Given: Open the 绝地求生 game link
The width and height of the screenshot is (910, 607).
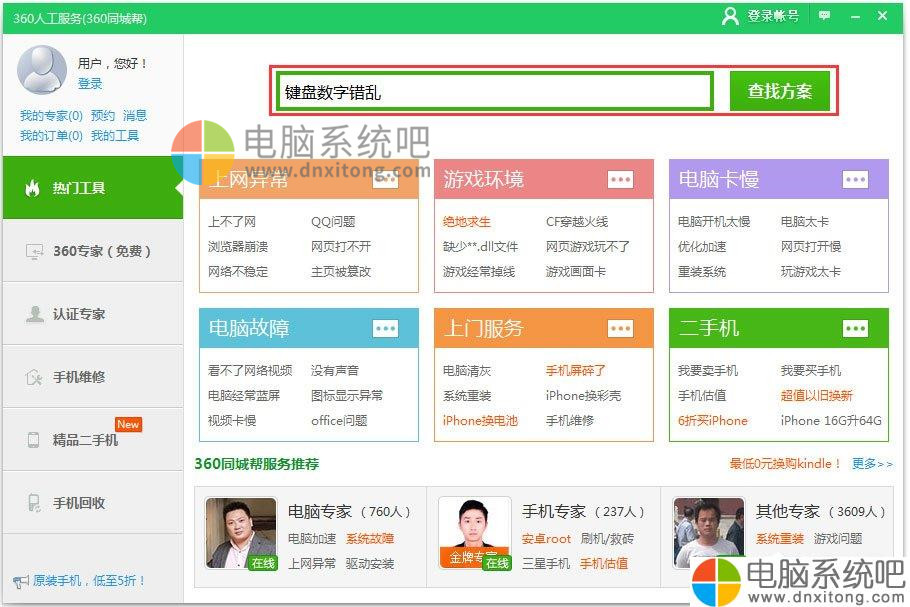Looking at the screenshot, I should [467, 222].
